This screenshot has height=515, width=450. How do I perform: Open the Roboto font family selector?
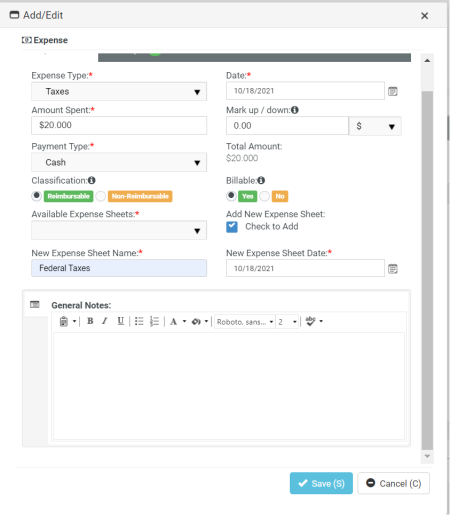pos(245,322)
